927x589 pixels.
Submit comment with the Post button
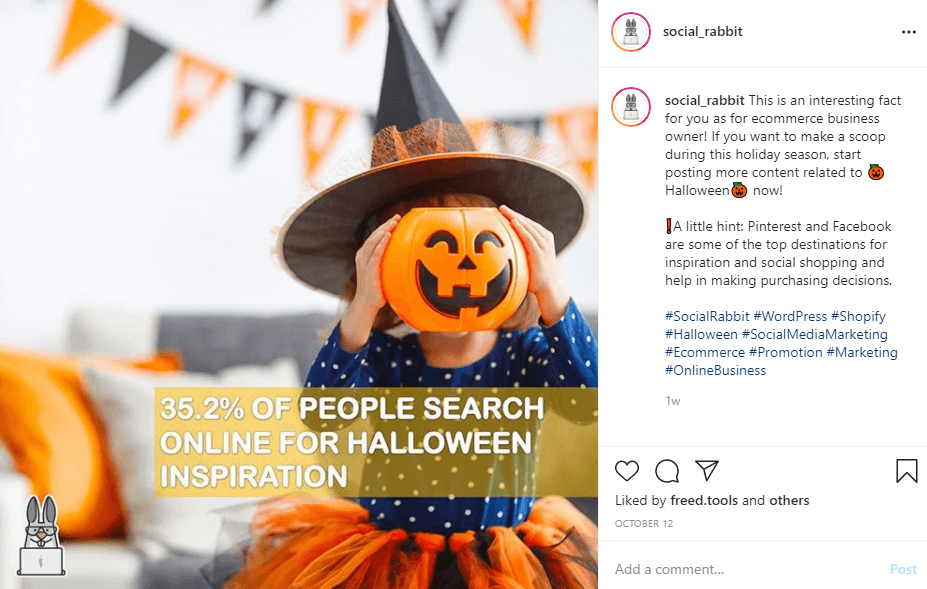[903, 569]
